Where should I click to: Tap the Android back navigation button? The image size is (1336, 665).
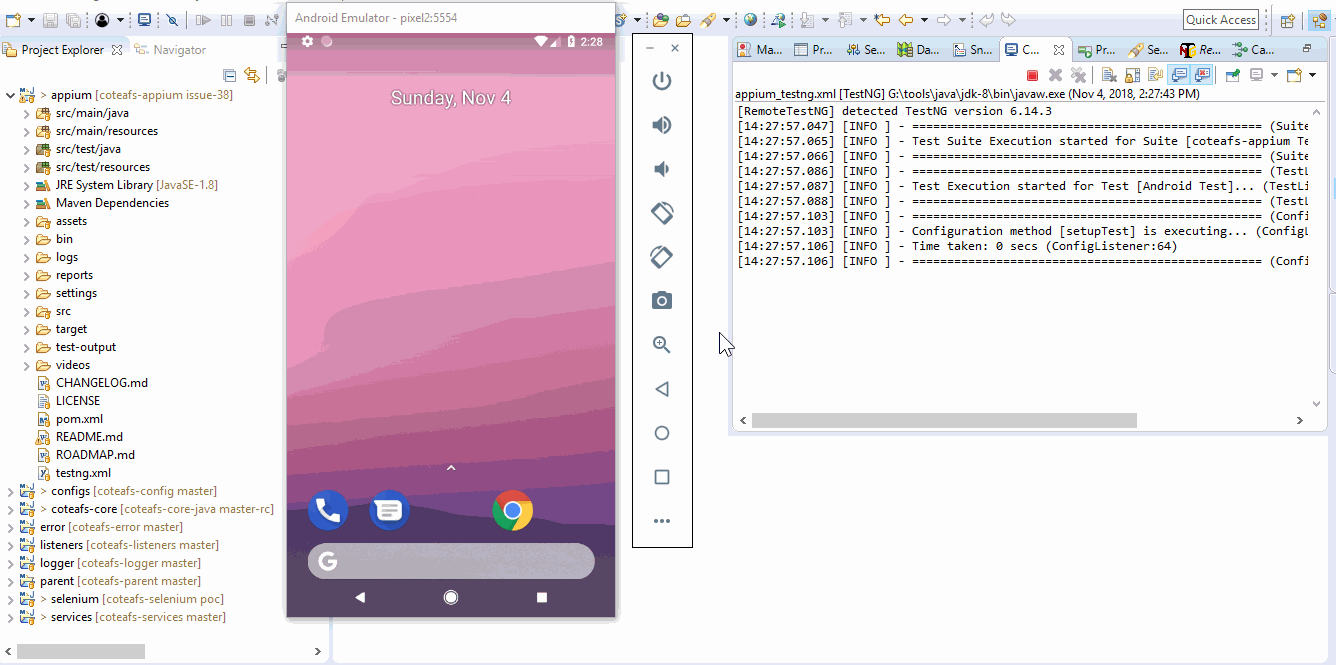click(360, 597)
